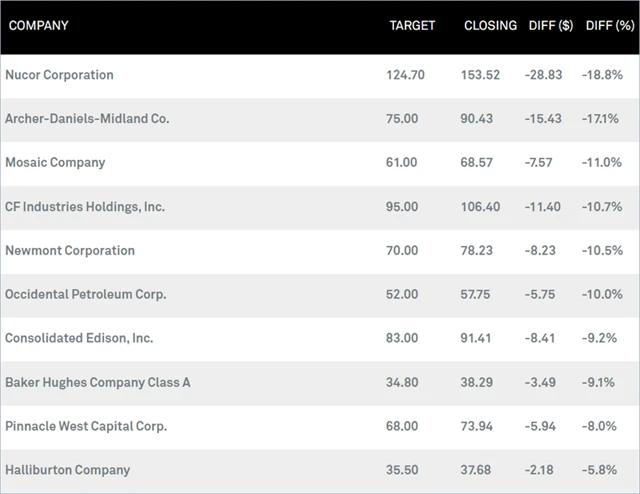Select the DIFF ($) column header
This screenshot has height=494, width=640.
pos(549,25)
